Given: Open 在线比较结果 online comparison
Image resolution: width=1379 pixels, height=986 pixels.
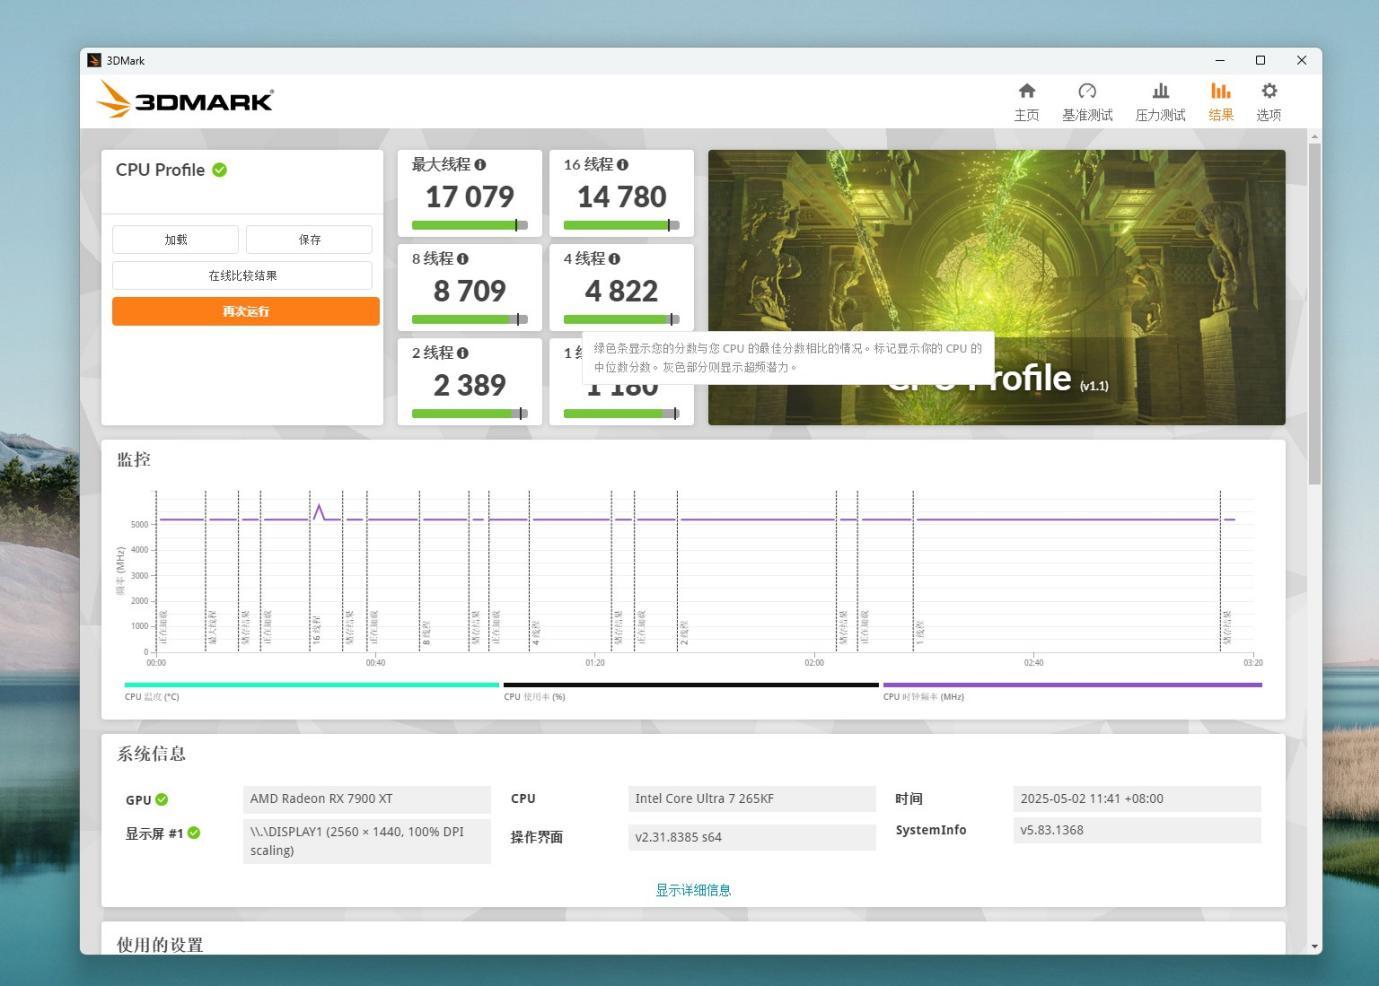Looking at the screenshot, I should 242,276.
